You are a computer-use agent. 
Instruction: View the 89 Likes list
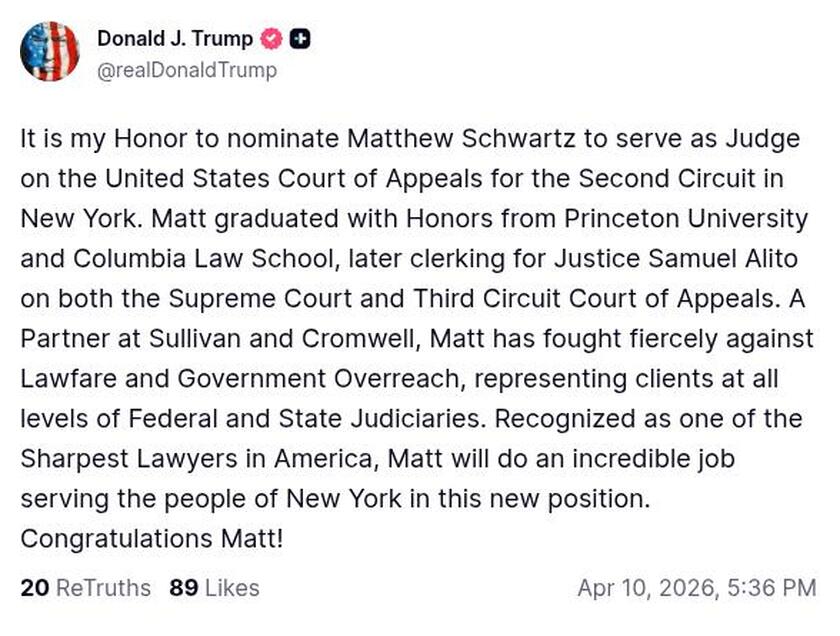click(214, 588)
